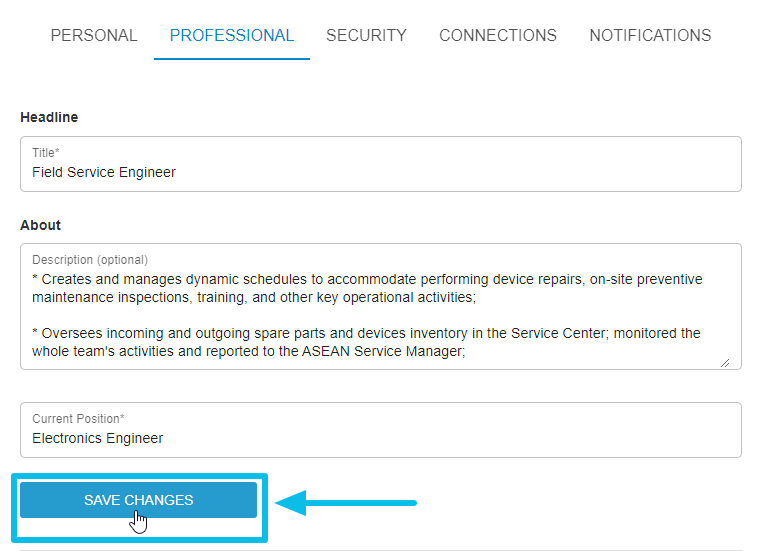Click inside the Description text area
This screenshot has height=551, width=764.
coord(381,306)
